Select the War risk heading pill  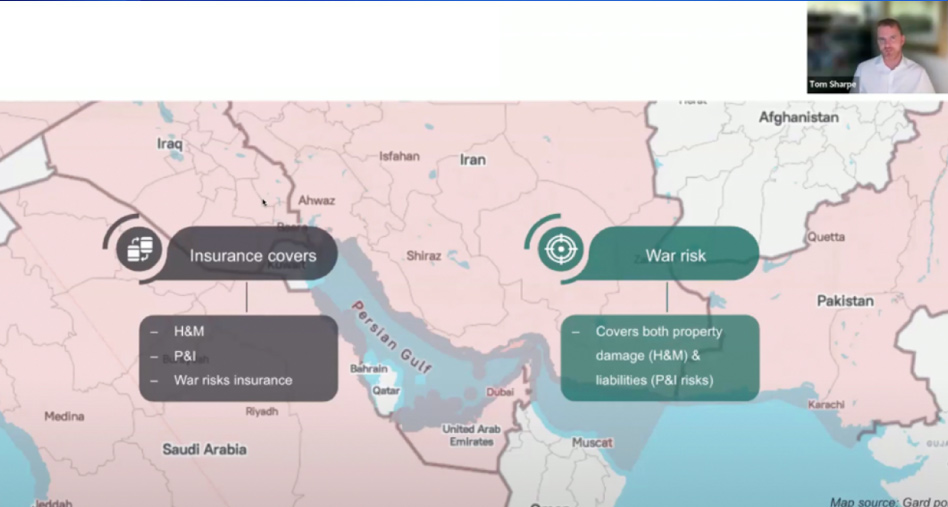(x=675, y=256)
